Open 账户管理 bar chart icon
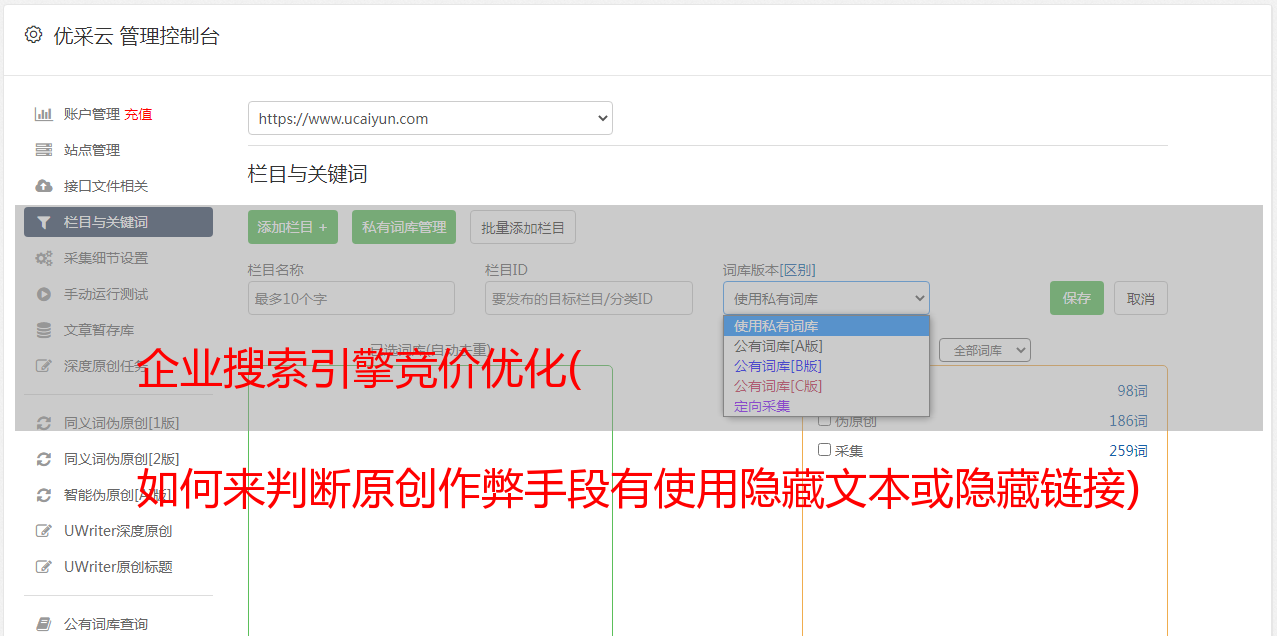This screenshot has width=1277, height=636. pos(43,114)
